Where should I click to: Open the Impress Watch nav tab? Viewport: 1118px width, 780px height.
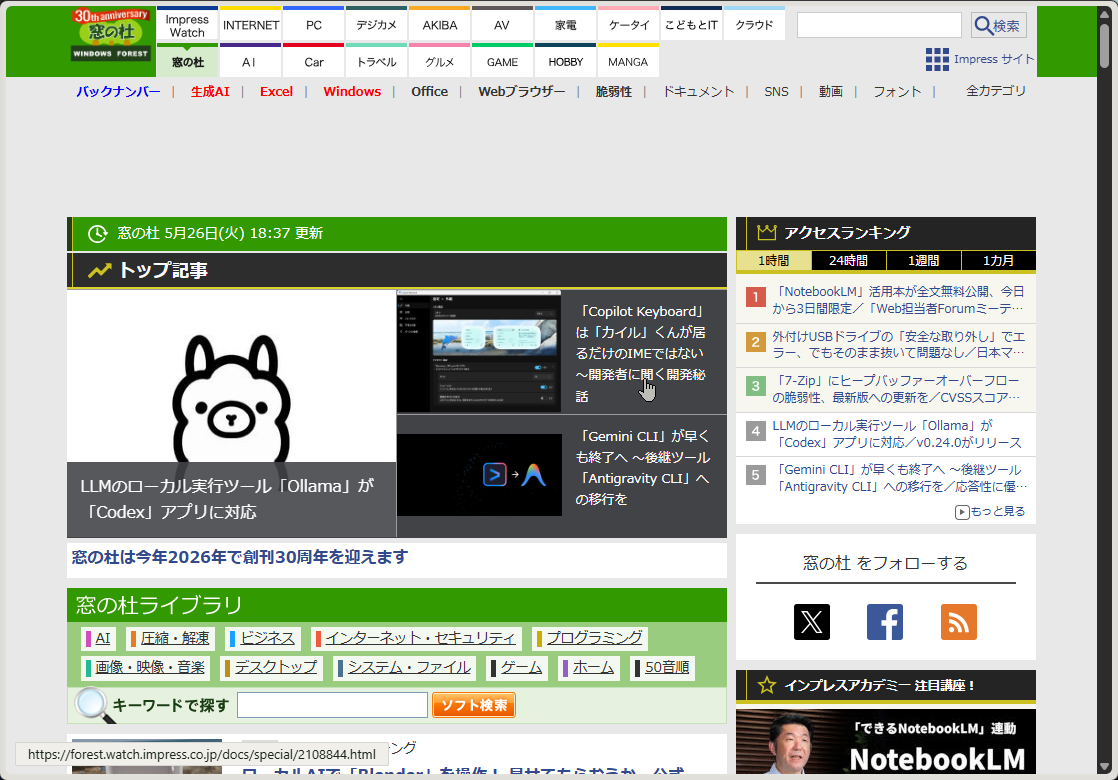click(x=188, y=25)
